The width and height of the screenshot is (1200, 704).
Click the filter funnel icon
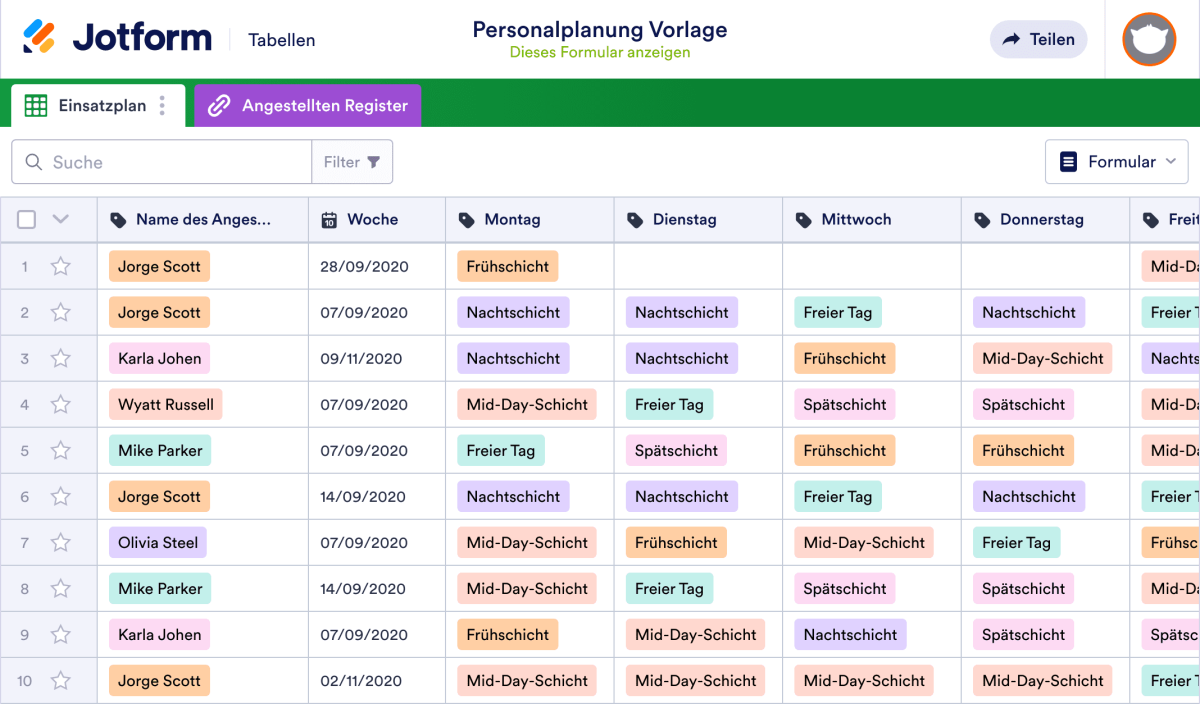point(374,162)
